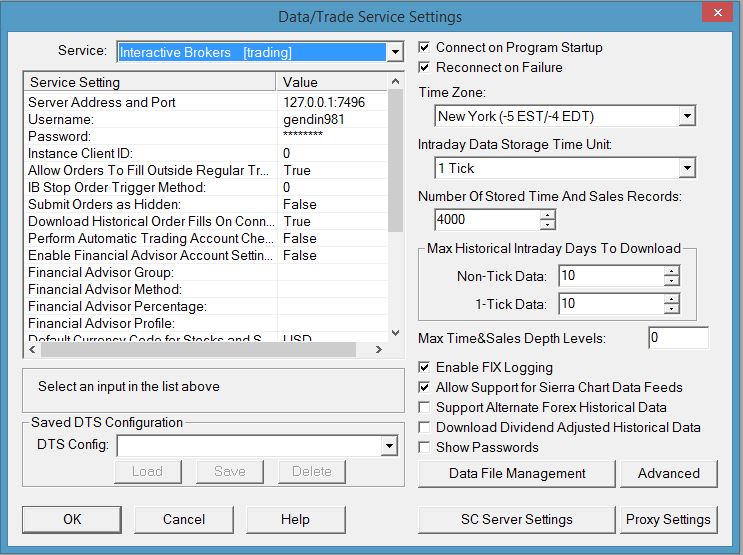Viewport: 743px width, 555px height.
Task: Select the Username: setting row
Action: pyautogui.click(x=206, y=119)
